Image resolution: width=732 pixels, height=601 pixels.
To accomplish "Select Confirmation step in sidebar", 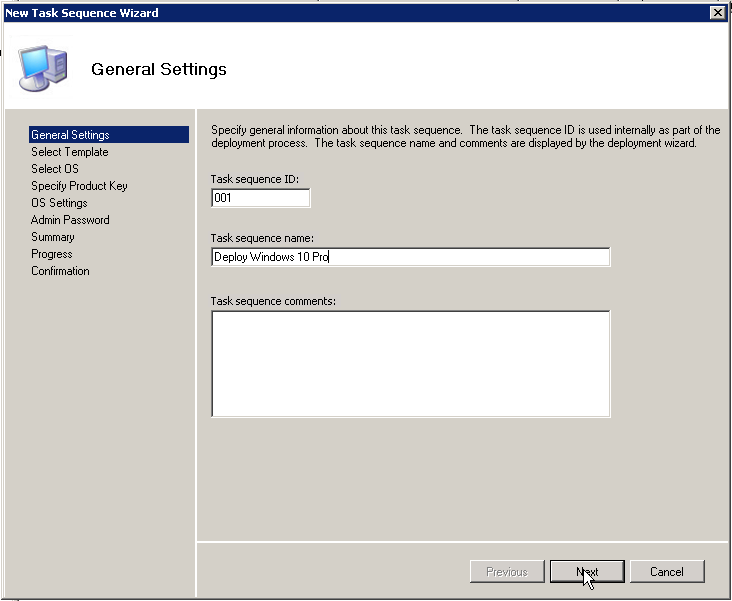I will coord(60,271).
